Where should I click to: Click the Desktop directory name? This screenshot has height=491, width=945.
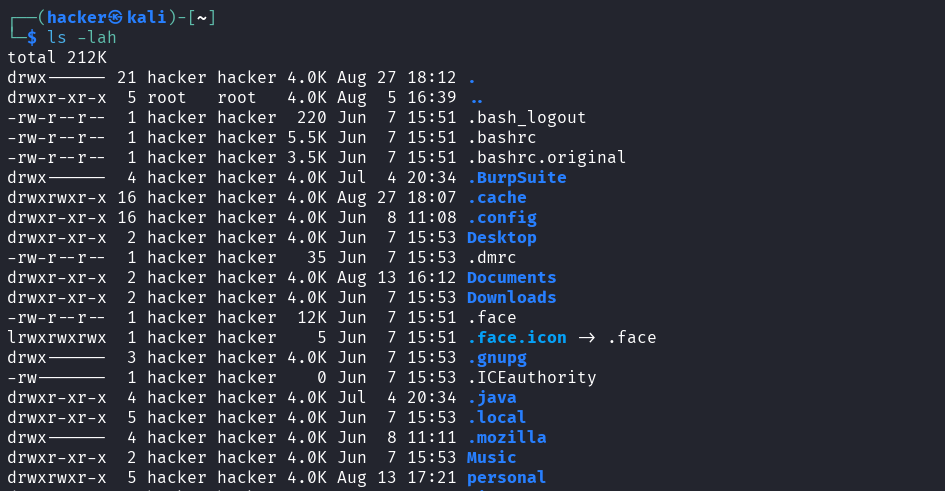coord(501,237)
